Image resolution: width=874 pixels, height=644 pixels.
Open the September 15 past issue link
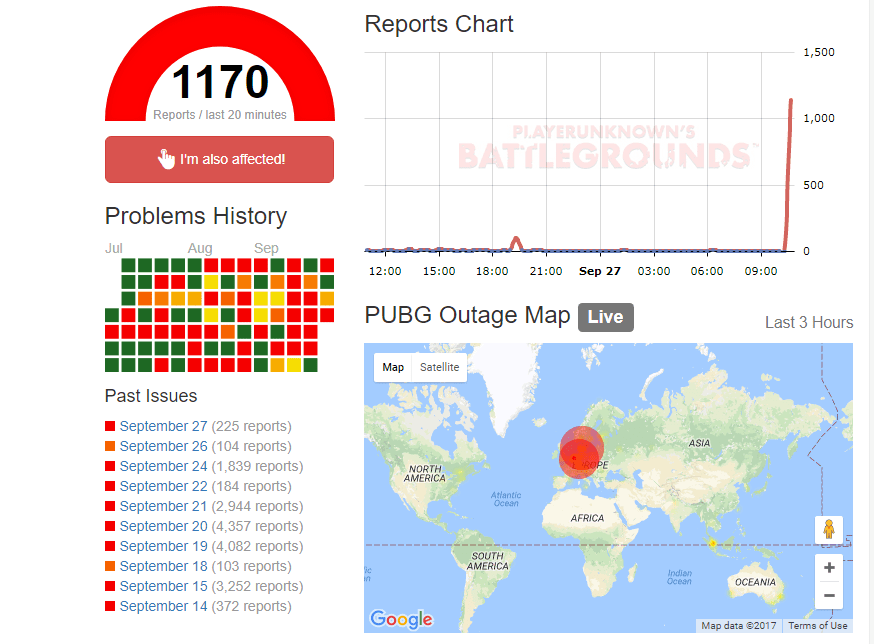163,586
